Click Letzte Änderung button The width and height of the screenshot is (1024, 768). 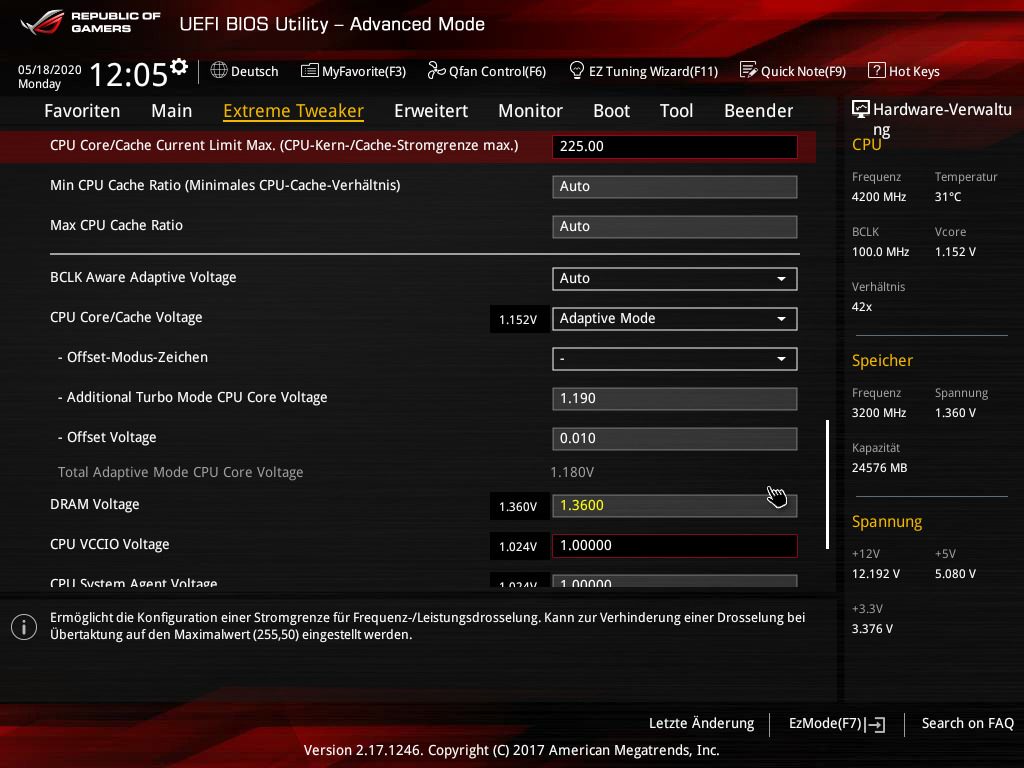(701, 724)
